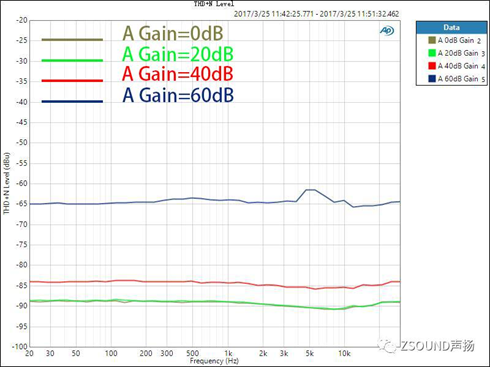Select the A 60dB Gain legend entry
The image size is (490, 367).
456,79
